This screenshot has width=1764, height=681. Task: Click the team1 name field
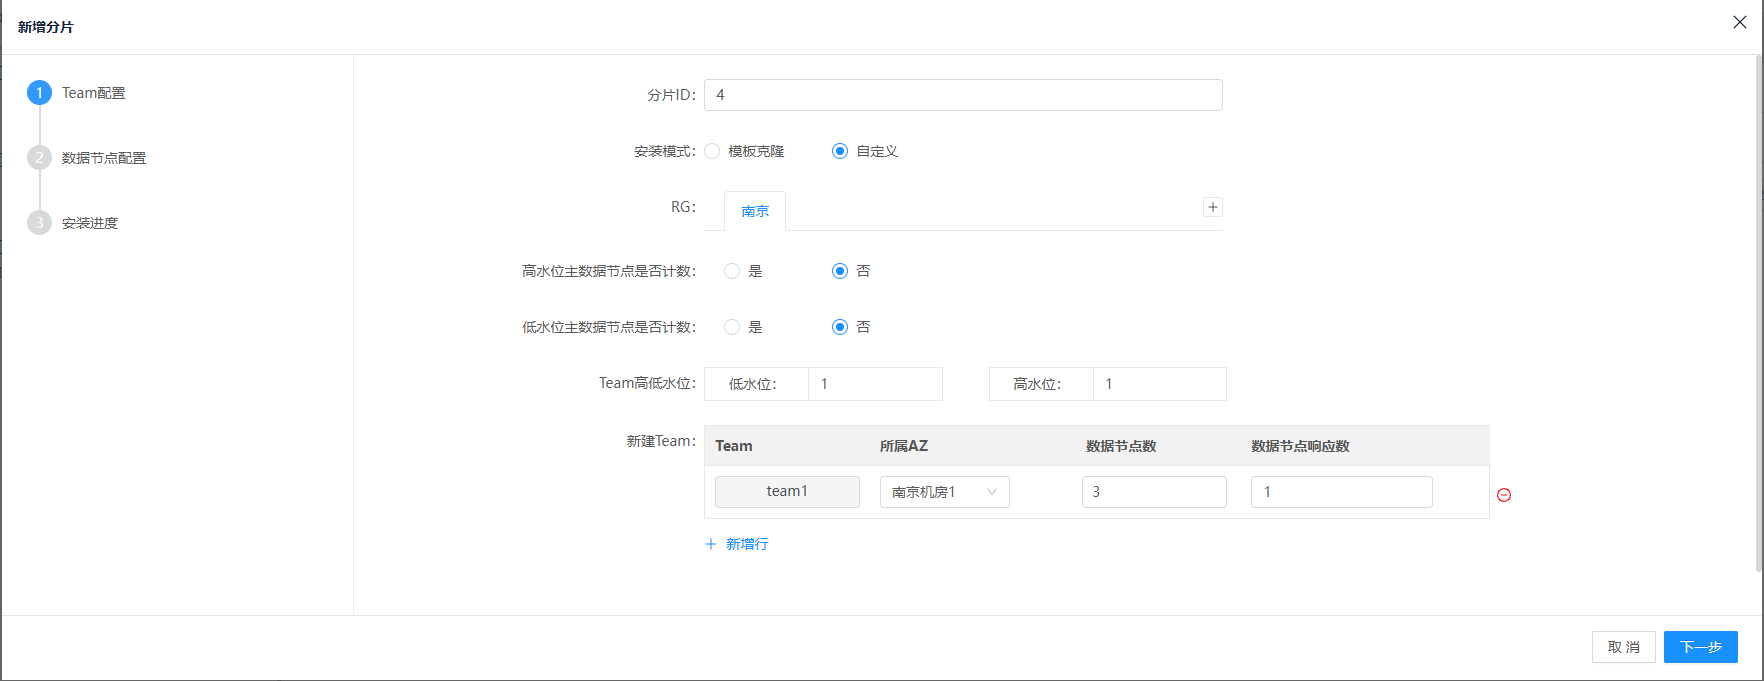(x=787, y=492)
